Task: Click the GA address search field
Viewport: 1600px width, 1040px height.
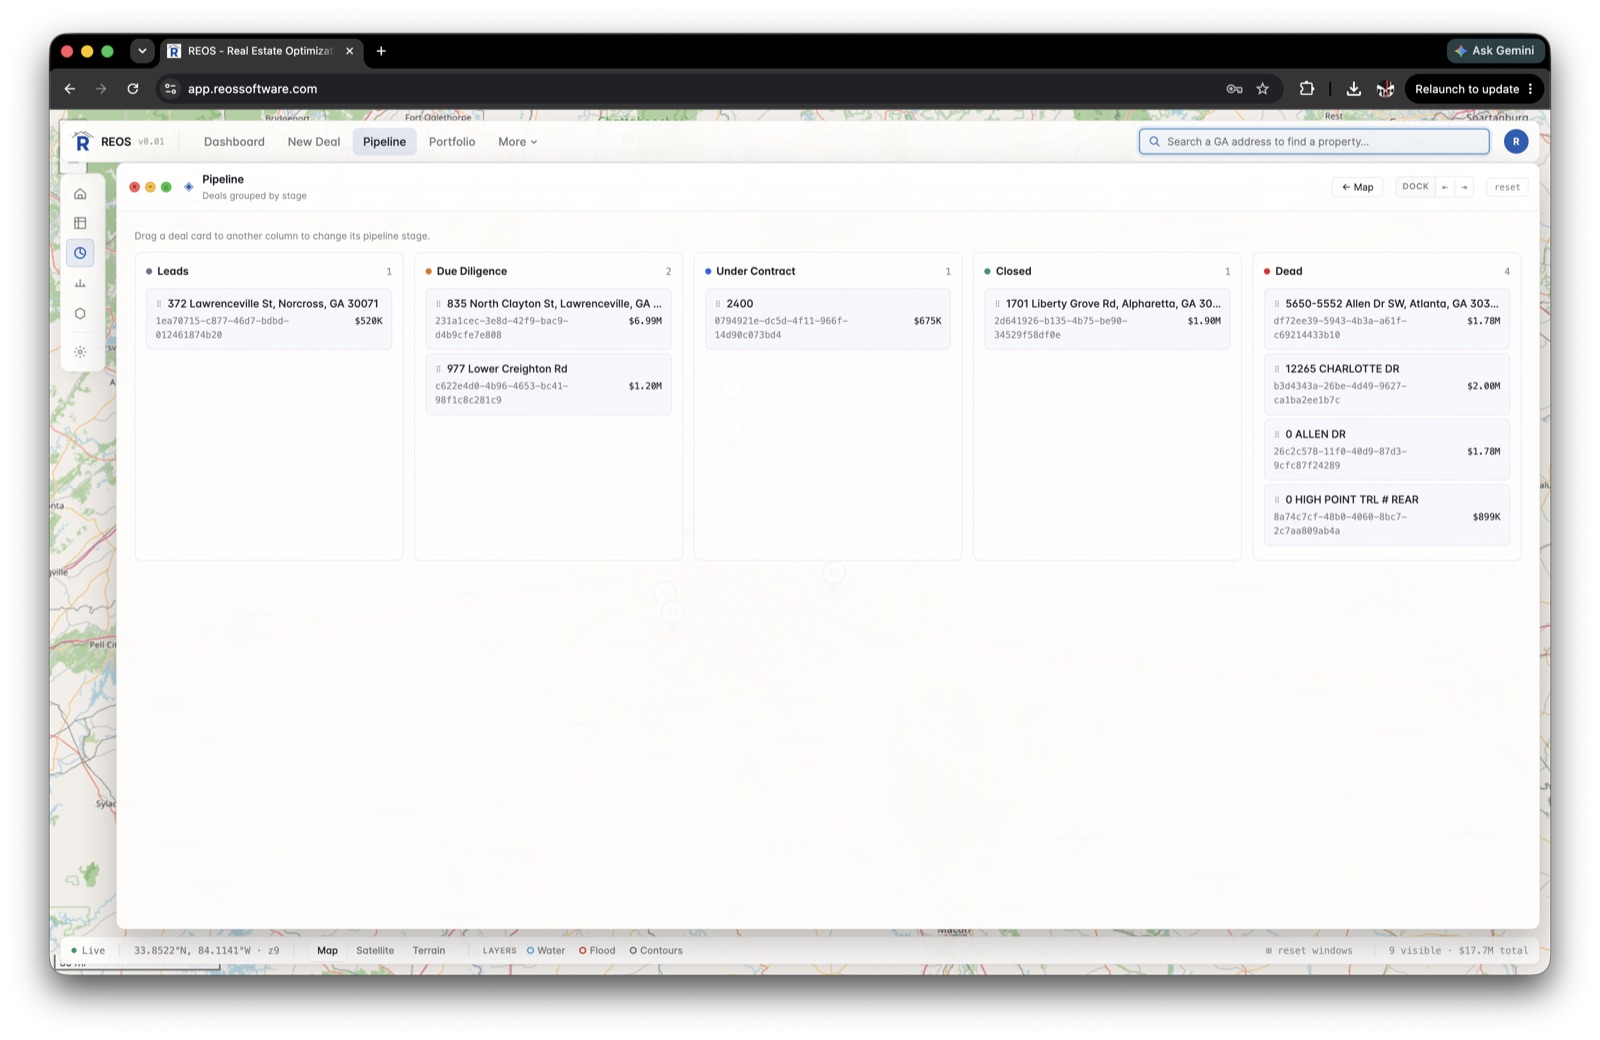Action: click(1314, 142)
